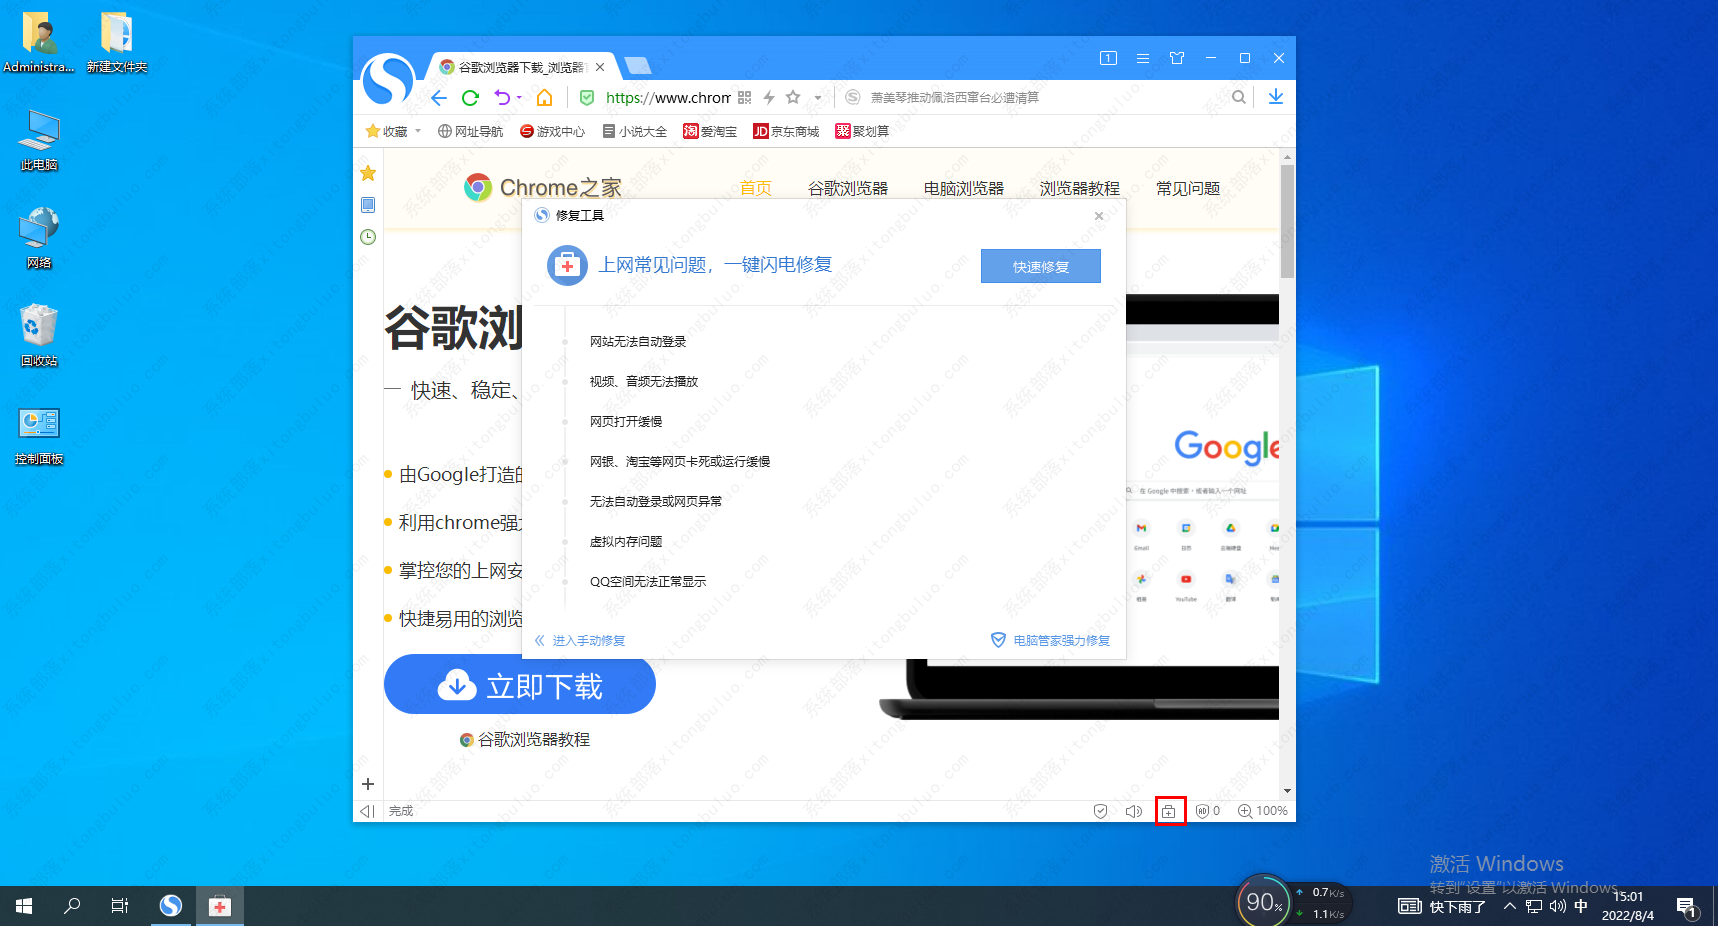1718x926 pixels.
Task: Select the 无法自动登录或网页异常 item
Action: 656,502
